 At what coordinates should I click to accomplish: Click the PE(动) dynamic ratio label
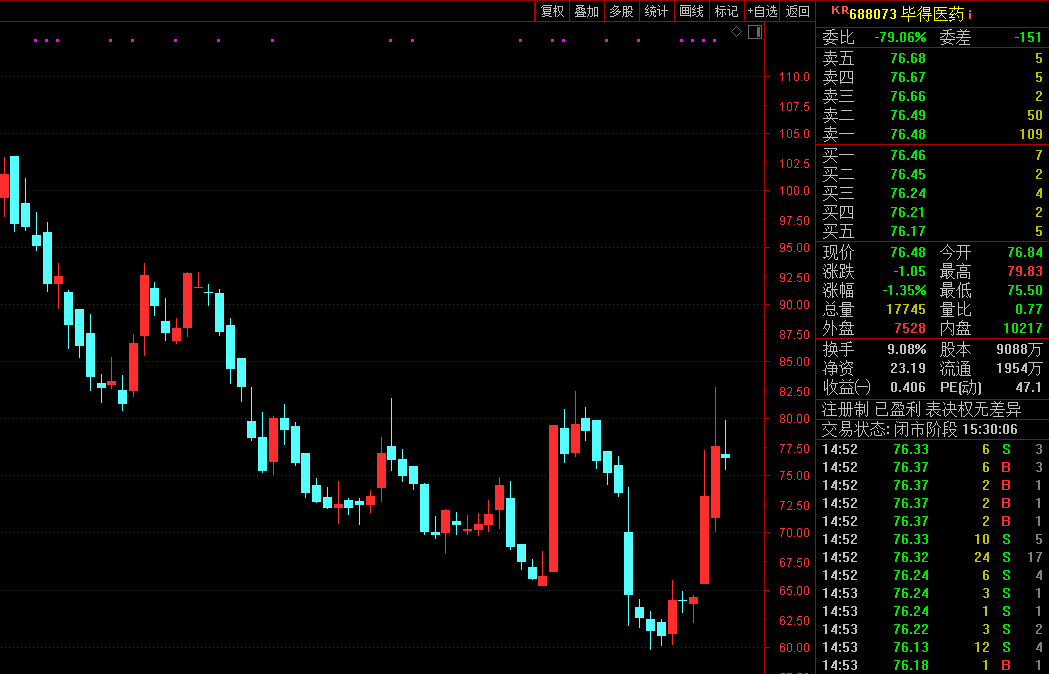tap(960, 387)
